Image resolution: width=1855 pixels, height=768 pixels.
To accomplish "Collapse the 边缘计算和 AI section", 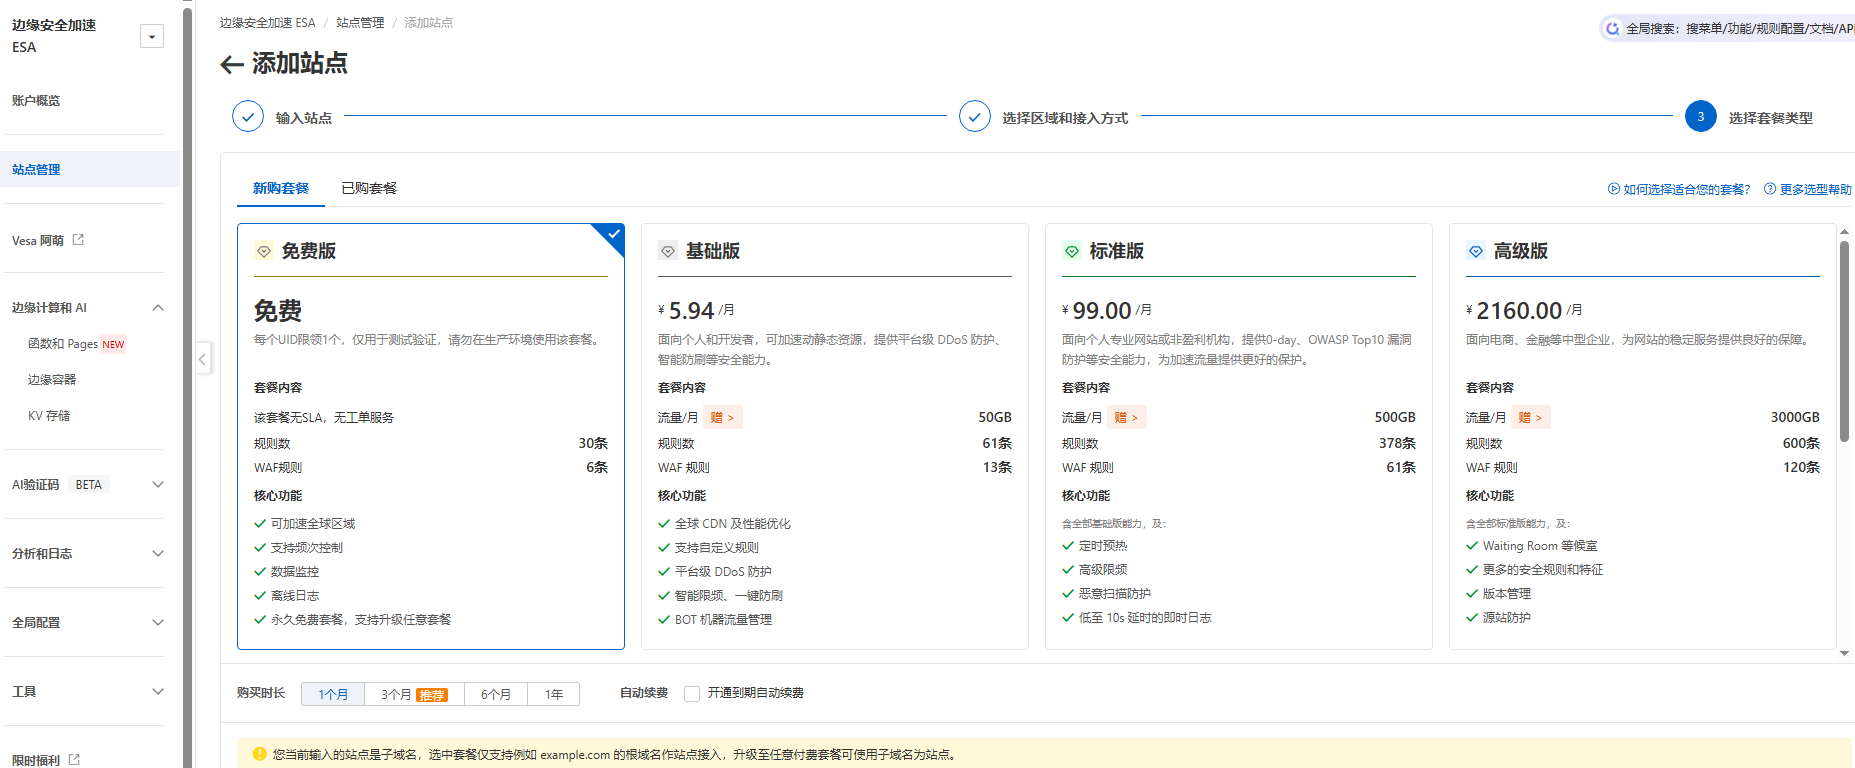I will coord(157,308).
